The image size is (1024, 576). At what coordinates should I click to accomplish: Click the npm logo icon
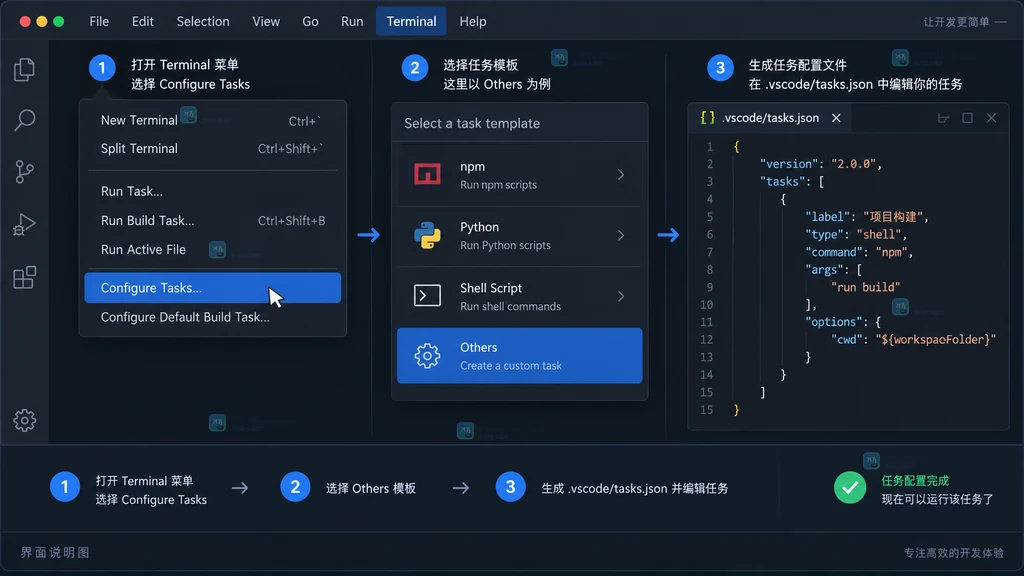point(427,174)
